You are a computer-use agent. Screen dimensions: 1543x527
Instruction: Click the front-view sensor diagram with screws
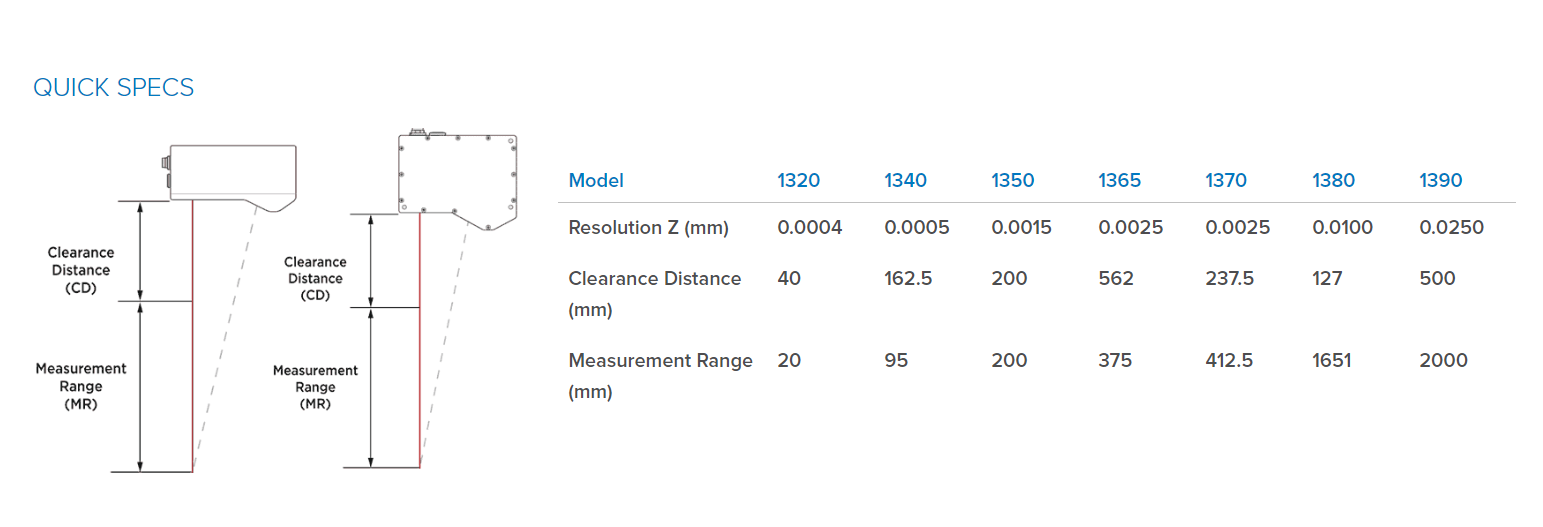click(396, 299)
